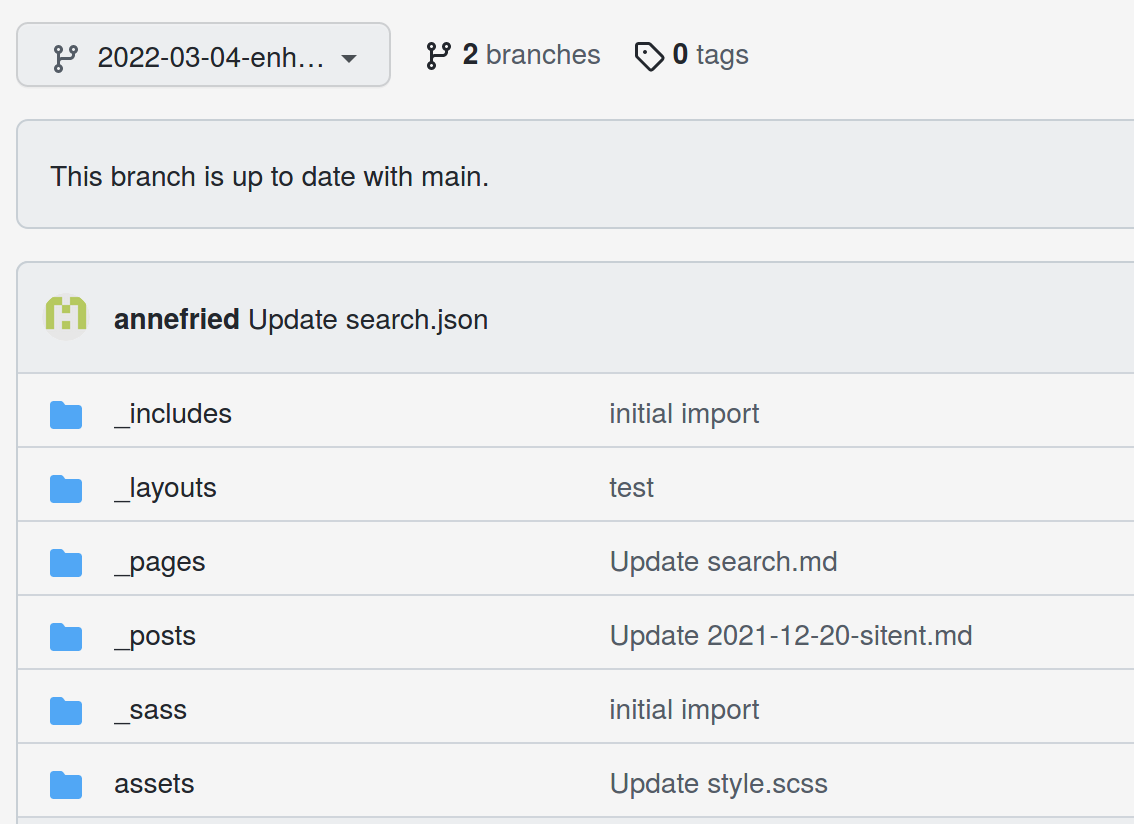
Task: Click the git branch icon in branch selector
Action: pos(66,58)
